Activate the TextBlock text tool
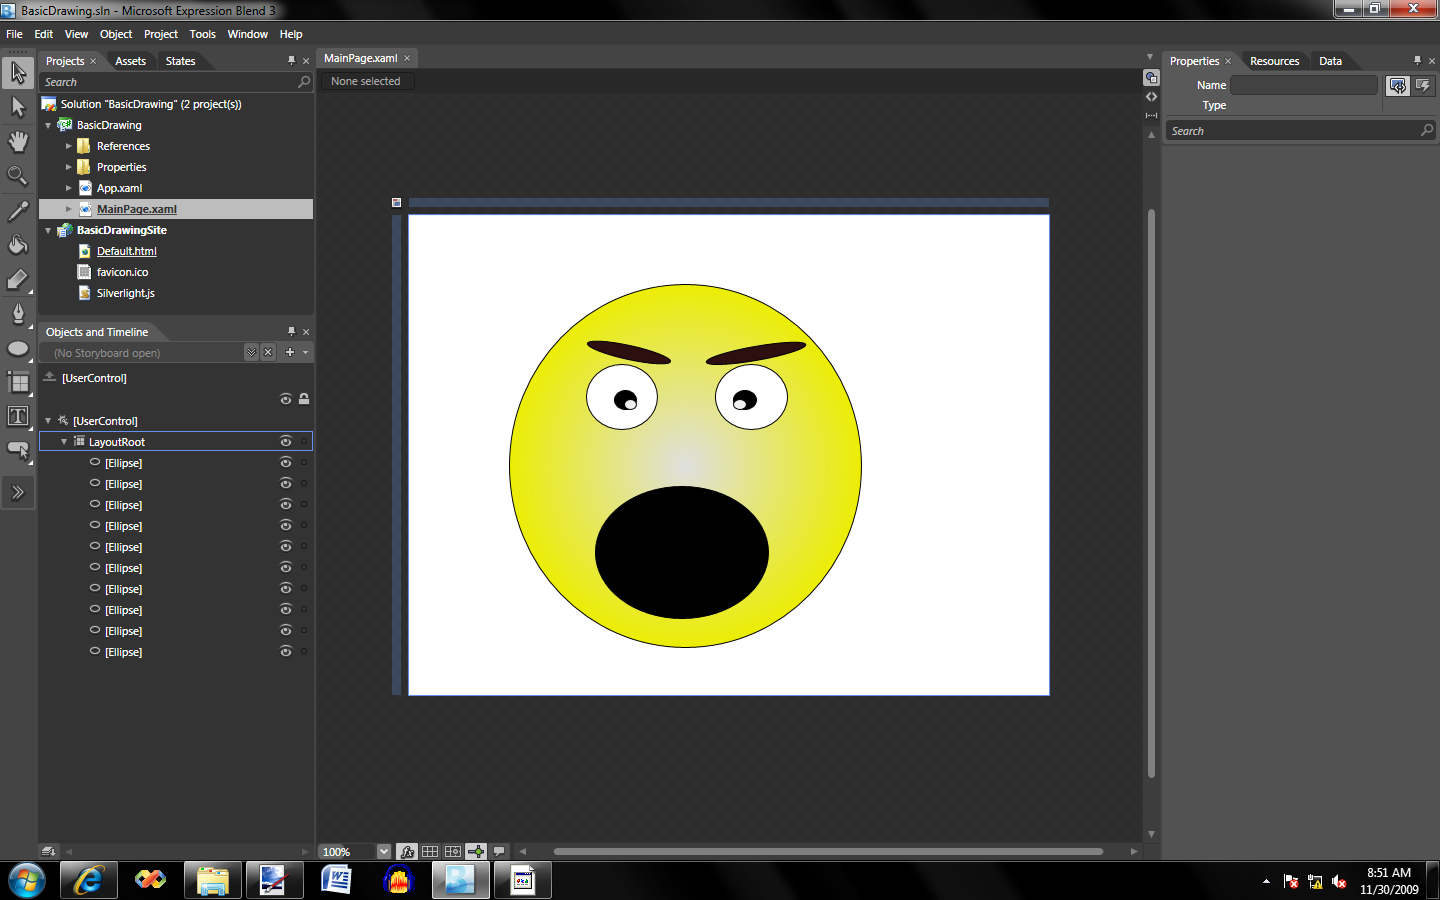Viewport: 1440px width, 900px height. click(x=18, y=416)
